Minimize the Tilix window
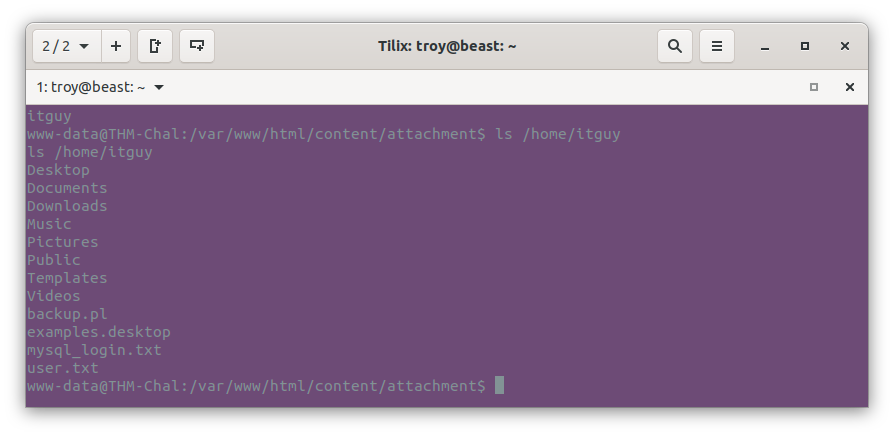This screenshot has width=894, height=436. [765, 46]
